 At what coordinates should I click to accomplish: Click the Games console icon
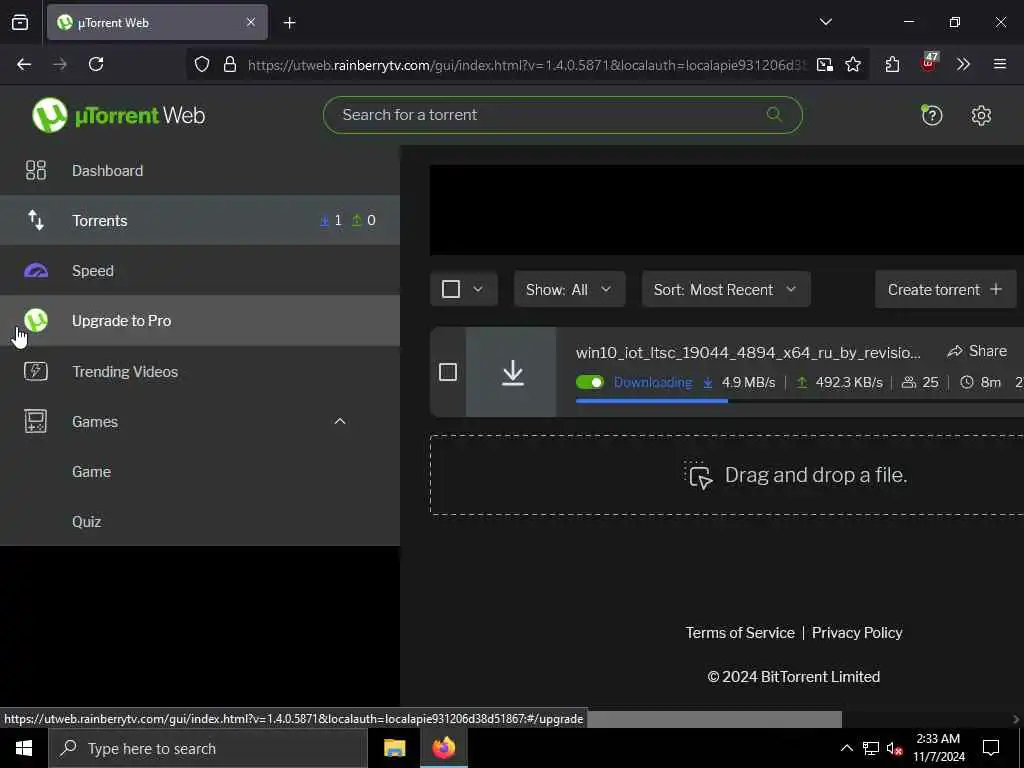pyautogui.click(x=35, y=421)
